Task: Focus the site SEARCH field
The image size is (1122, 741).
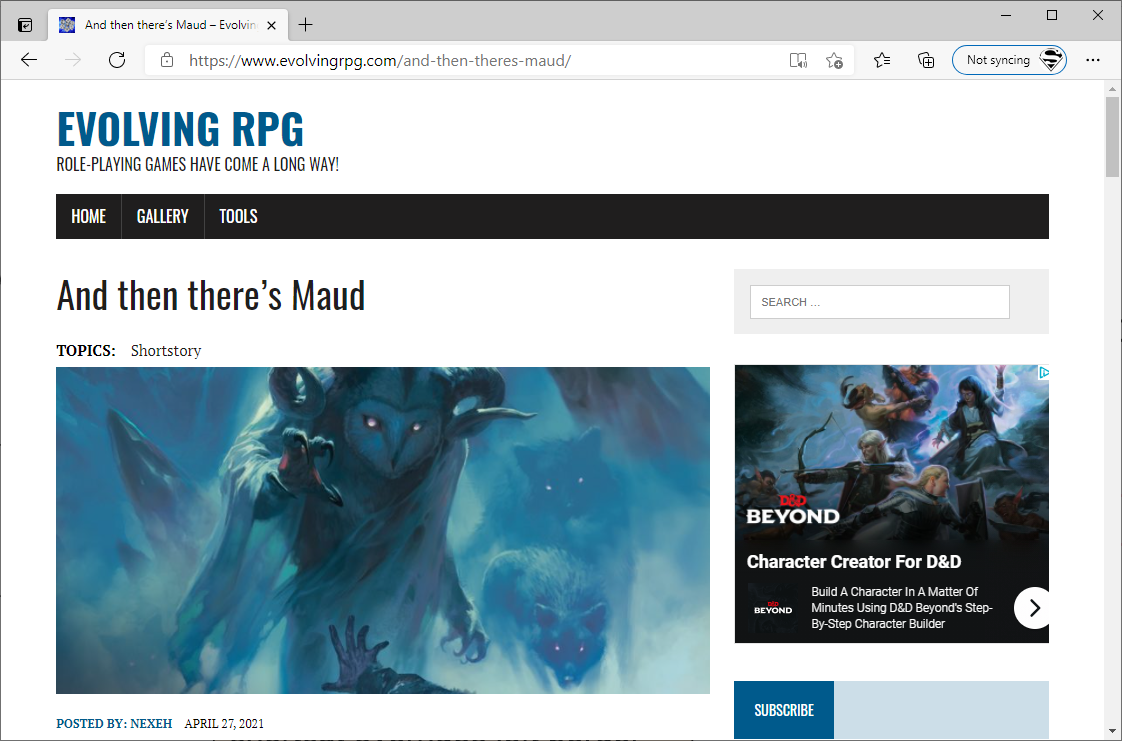Action: tap(879, 302)
